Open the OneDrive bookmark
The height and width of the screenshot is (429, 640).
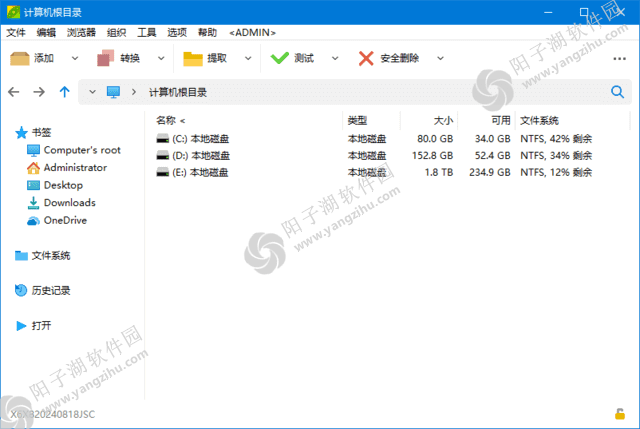[57, 220]
